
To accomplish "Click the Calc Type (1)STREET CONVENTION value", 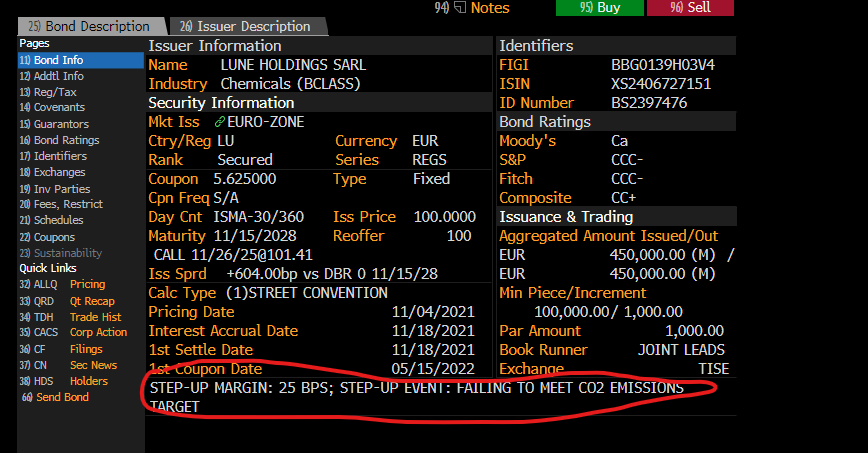I will click(307, 293).
